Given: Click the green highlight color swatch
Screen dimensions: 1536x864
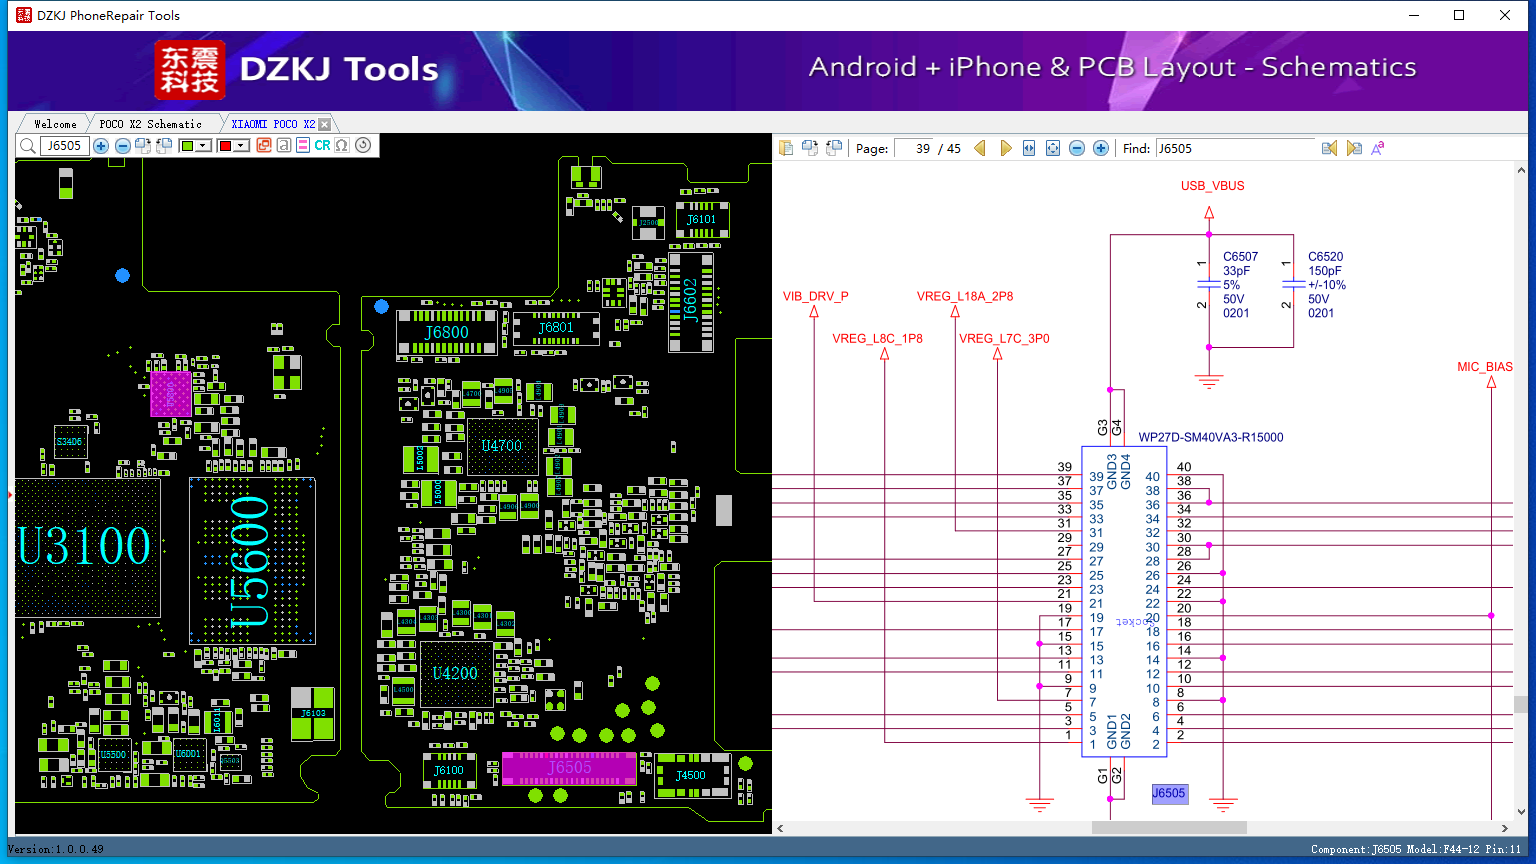Looking at the screenshot, I should [187, 146].
